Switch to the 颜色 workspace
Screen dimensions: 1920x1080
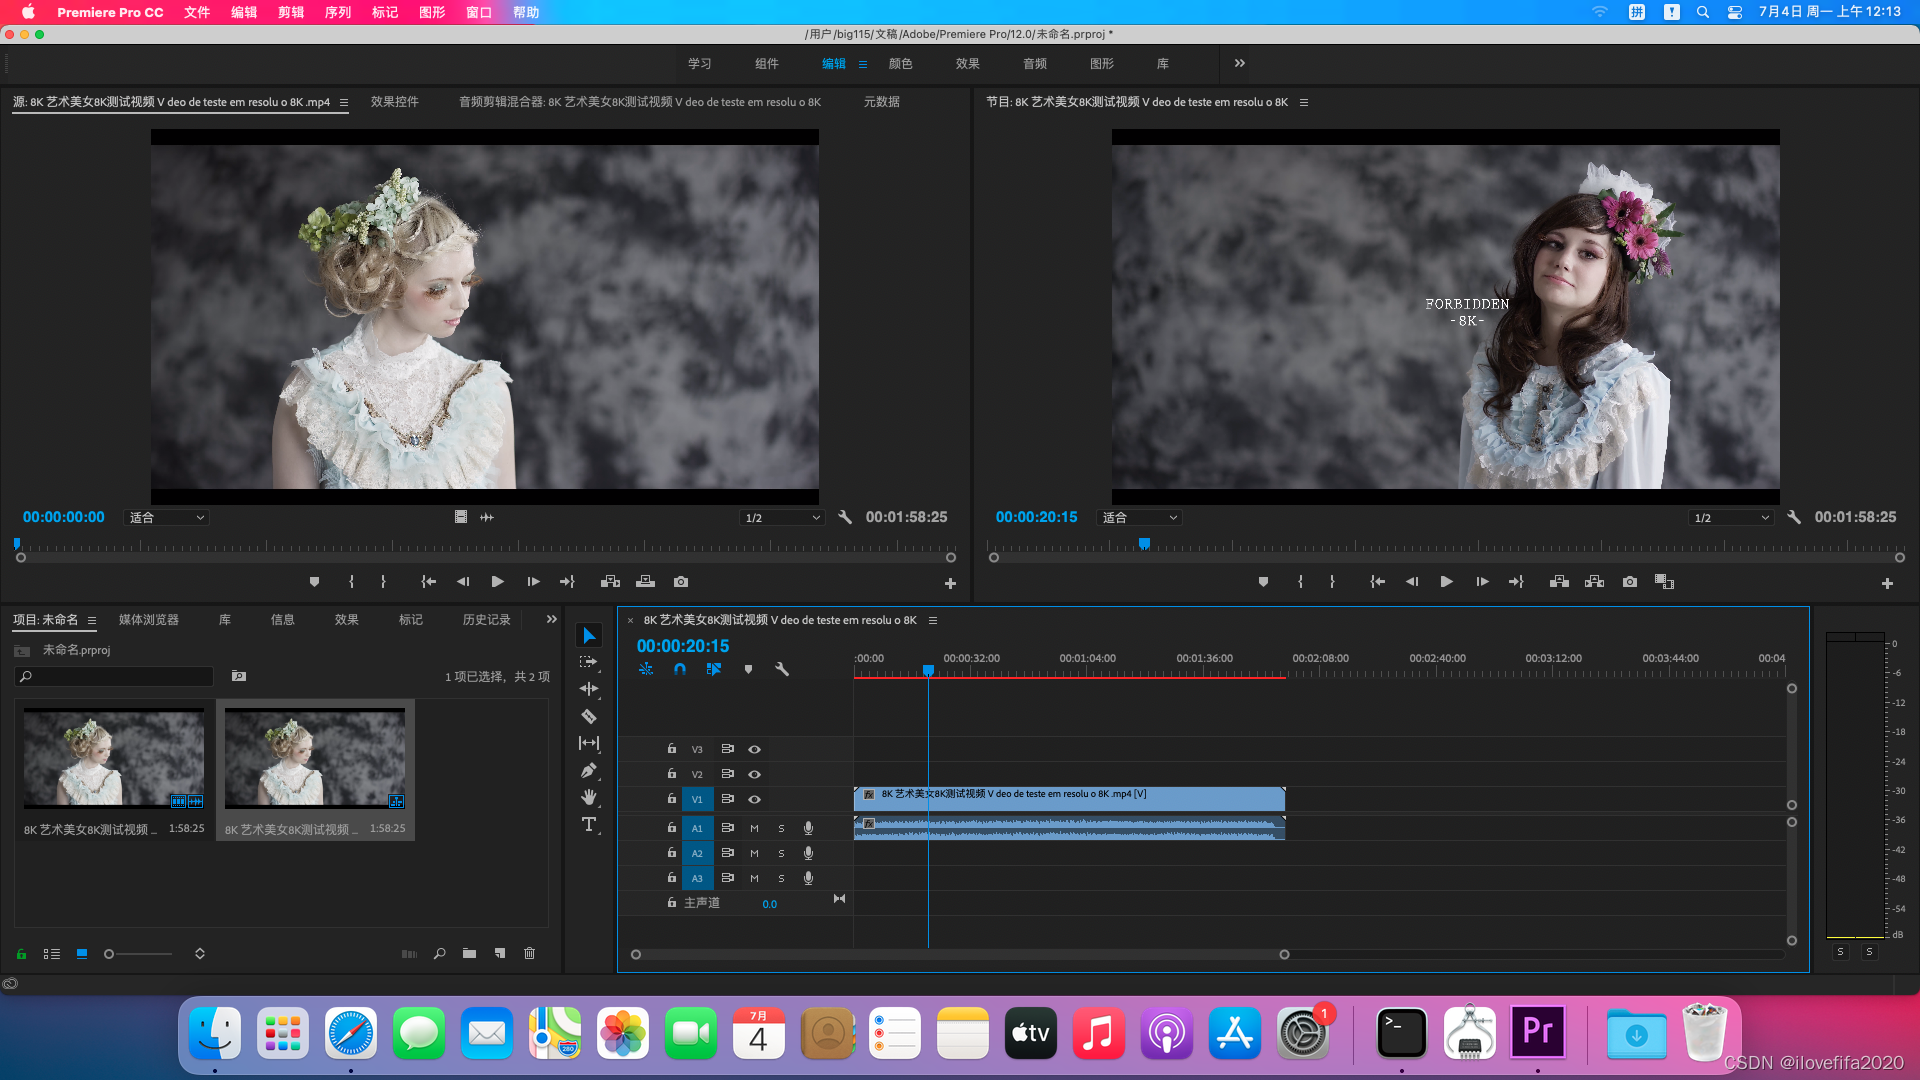(900, 63)
